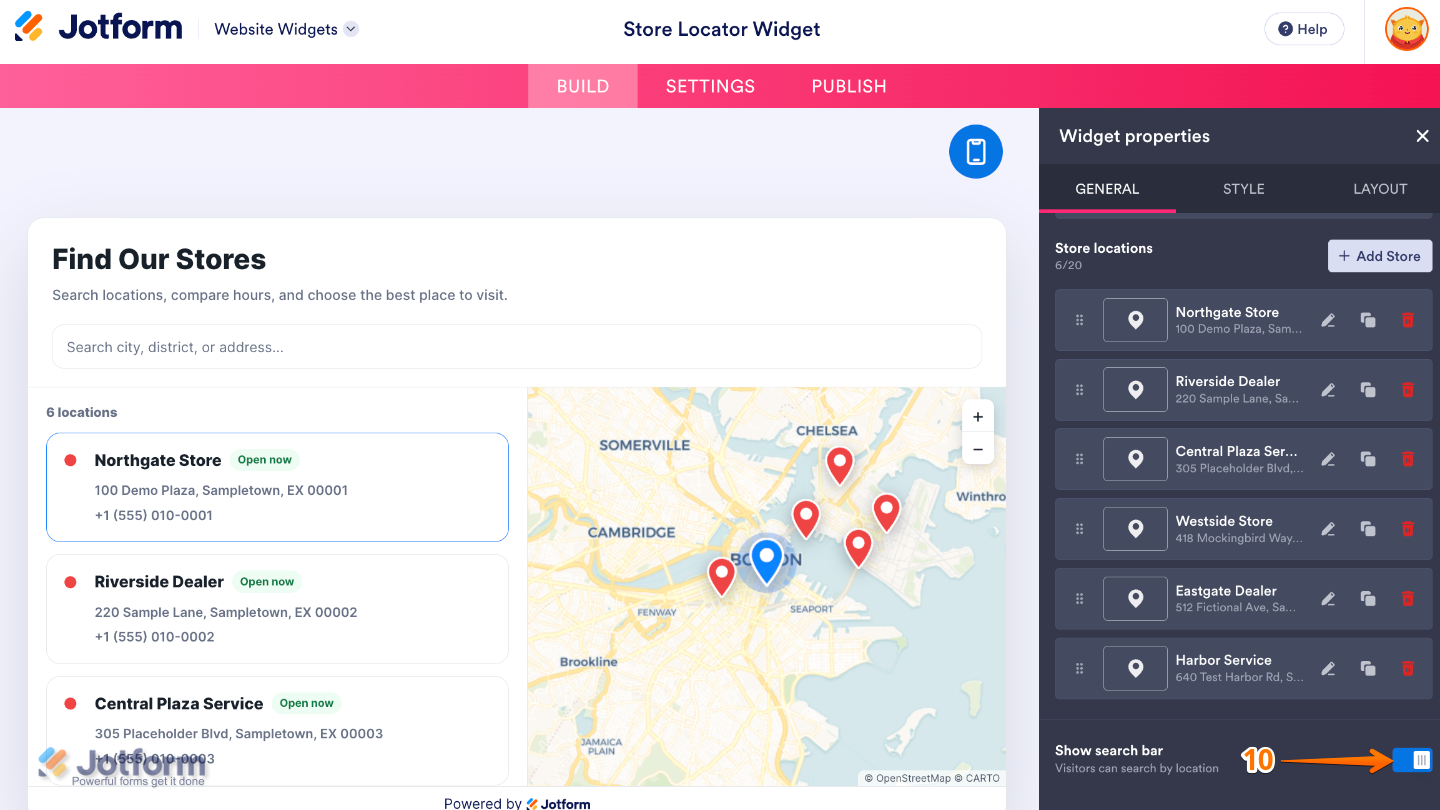This screenshot has height=810, width=1440.
Task: Click the store search input field
Action: 517,347
